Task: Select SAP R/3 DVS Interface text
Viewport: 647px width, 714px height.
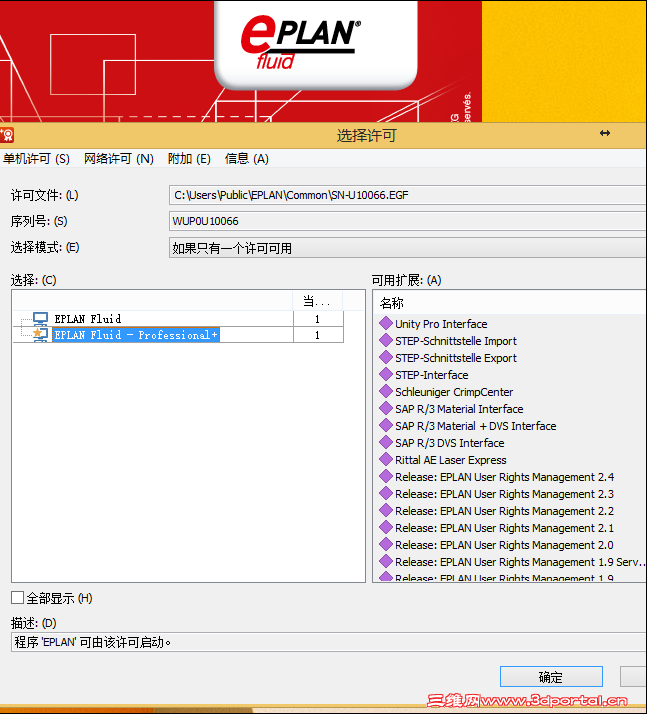Action: [449, 443]
